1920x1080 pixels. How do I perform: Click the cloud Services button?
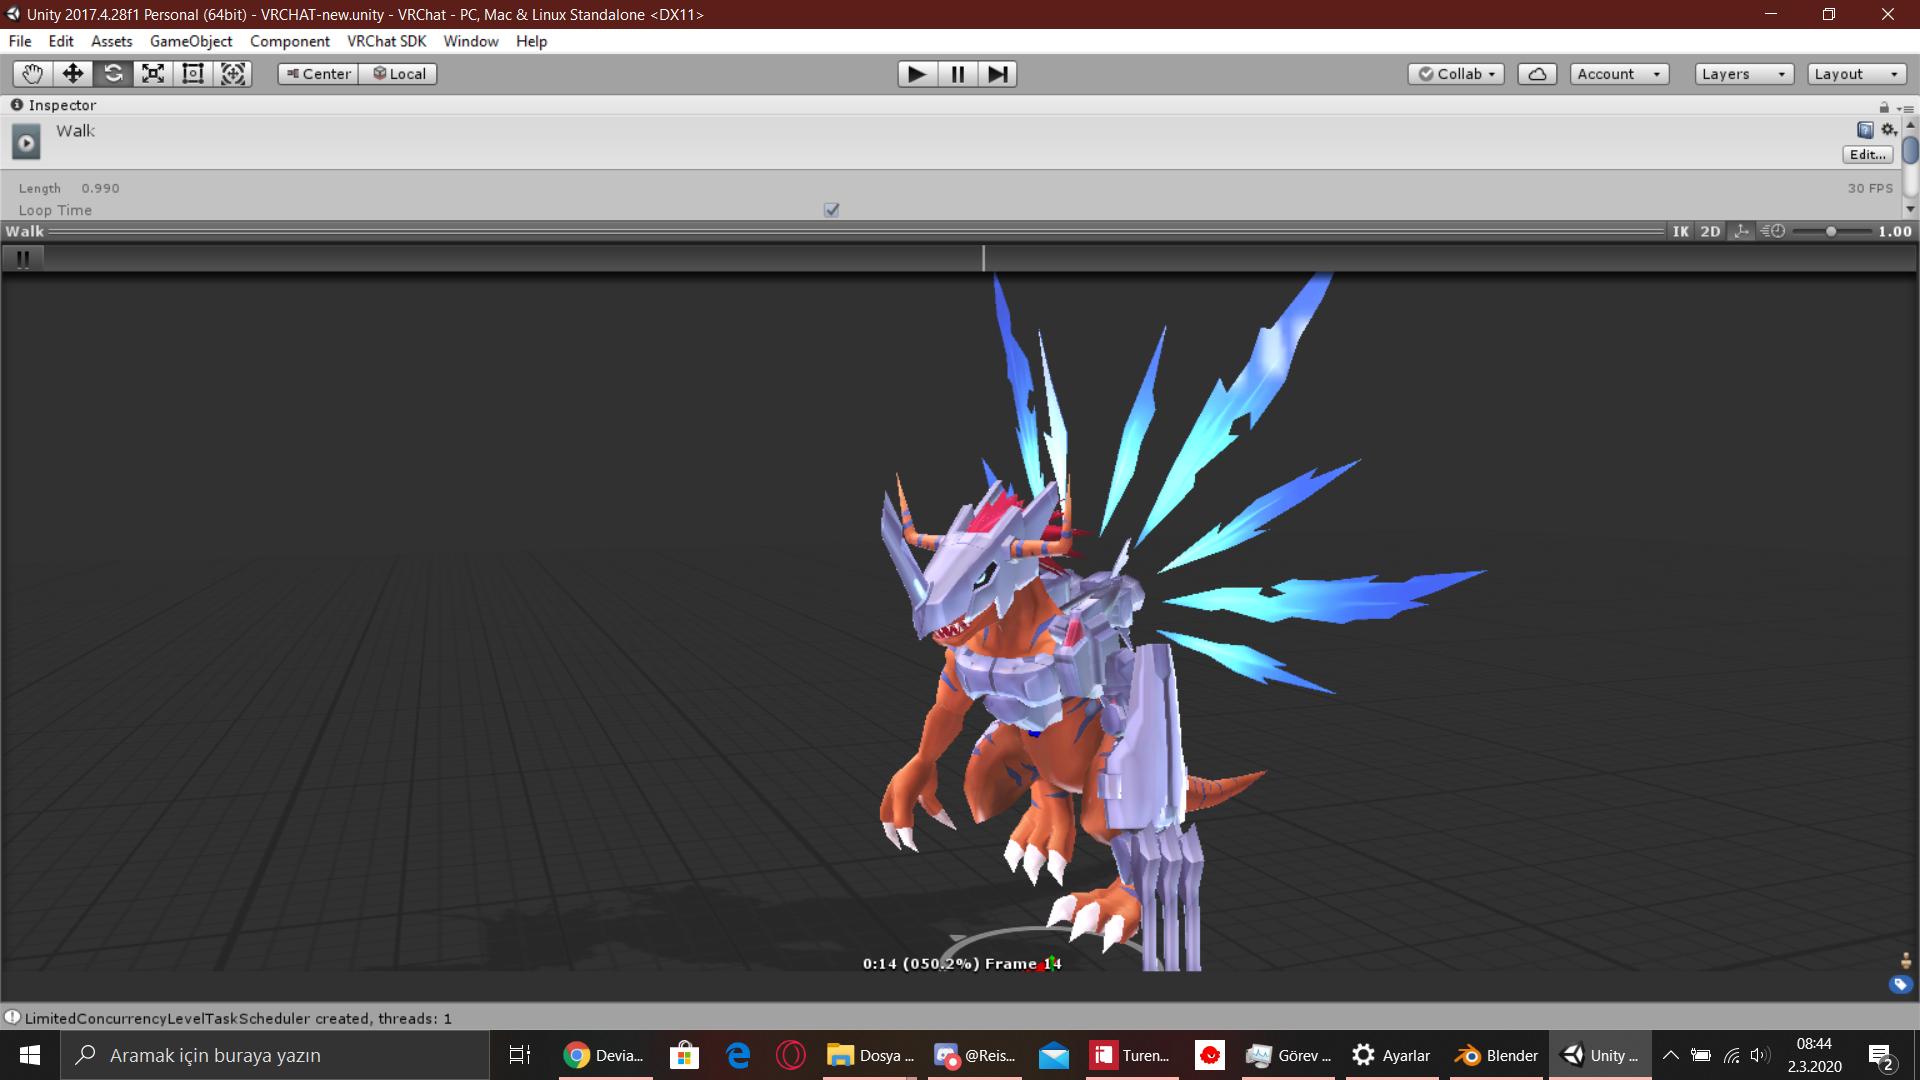click(1537, 74)
